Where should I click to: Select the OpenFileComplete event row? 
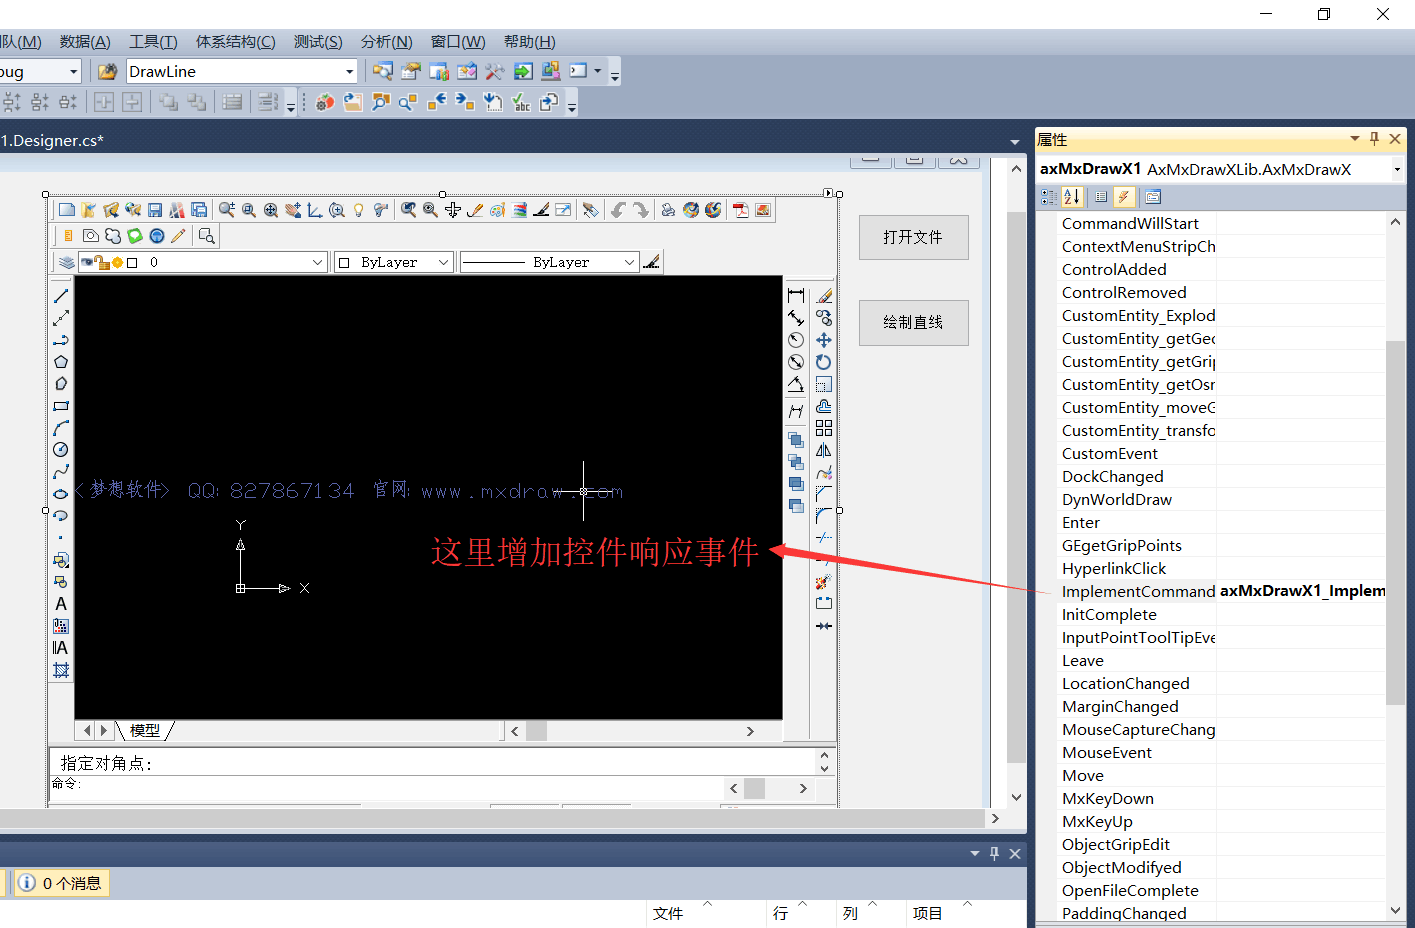click(1222, 890)
